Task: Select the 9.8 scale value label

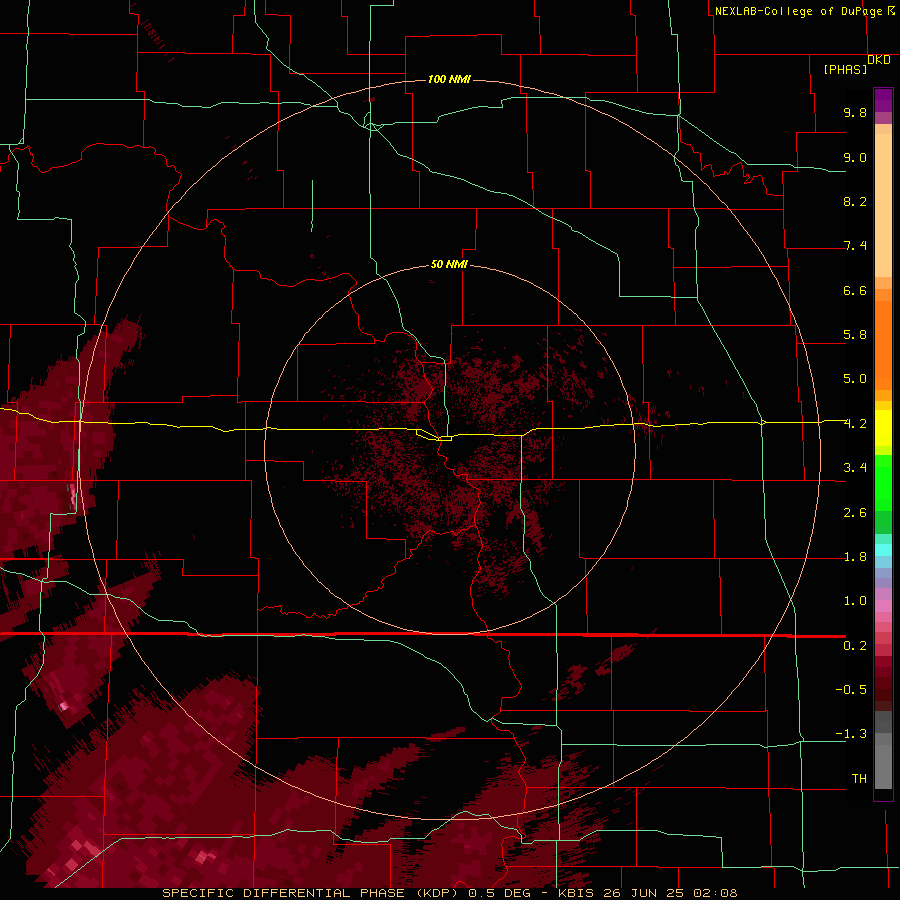Action: (855, 112)
